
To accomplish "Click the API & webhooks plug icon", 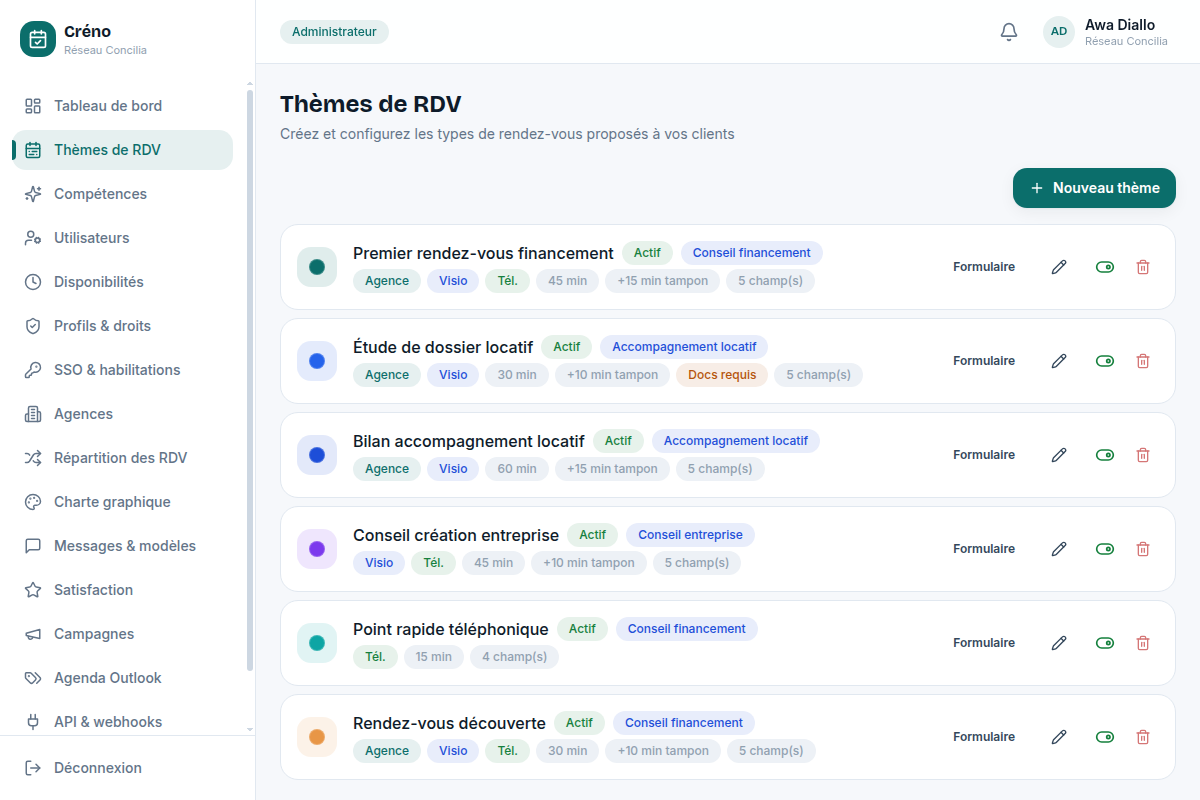I will (33, 722).
